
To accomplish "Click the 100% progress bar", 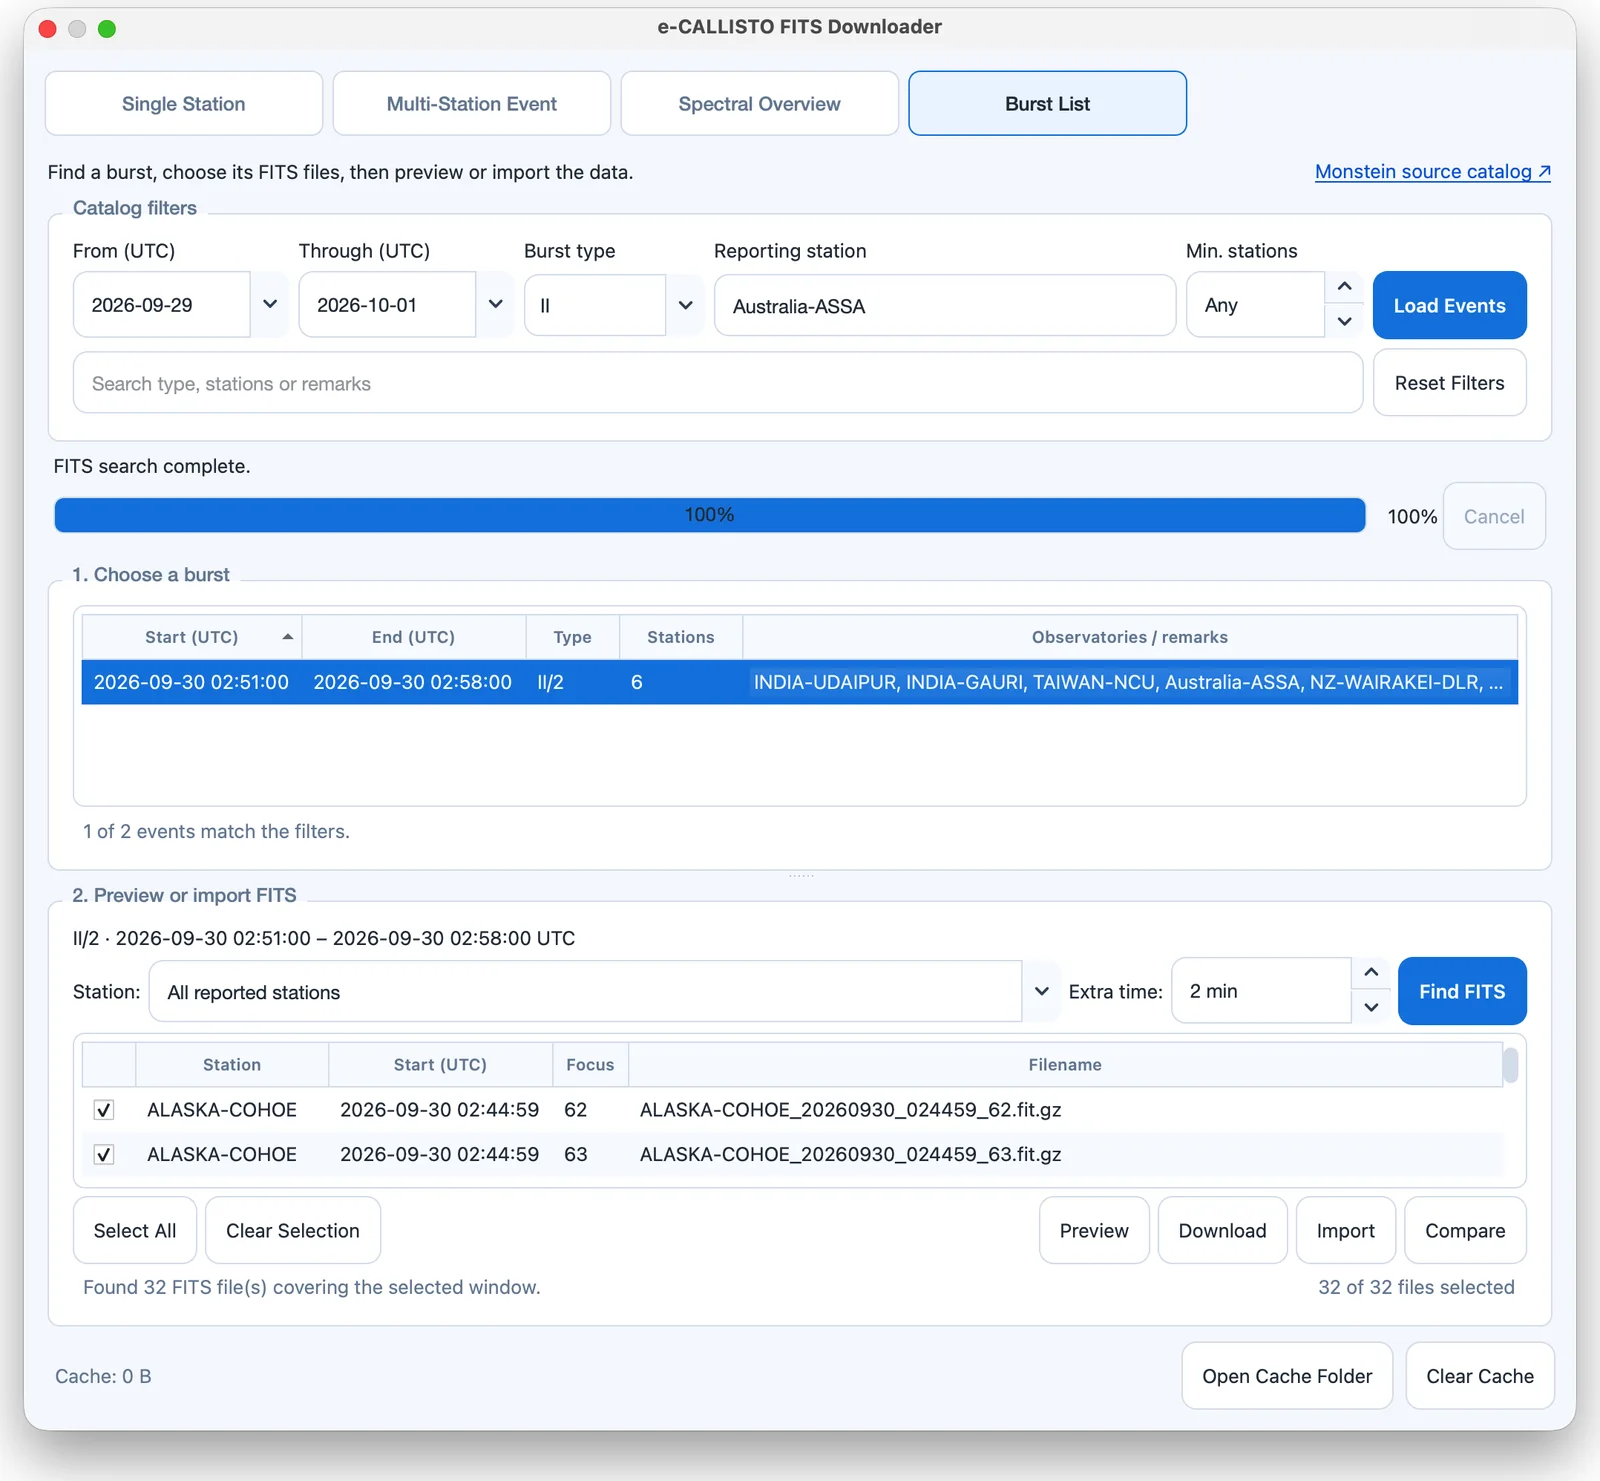I will (x=709, y=515).
